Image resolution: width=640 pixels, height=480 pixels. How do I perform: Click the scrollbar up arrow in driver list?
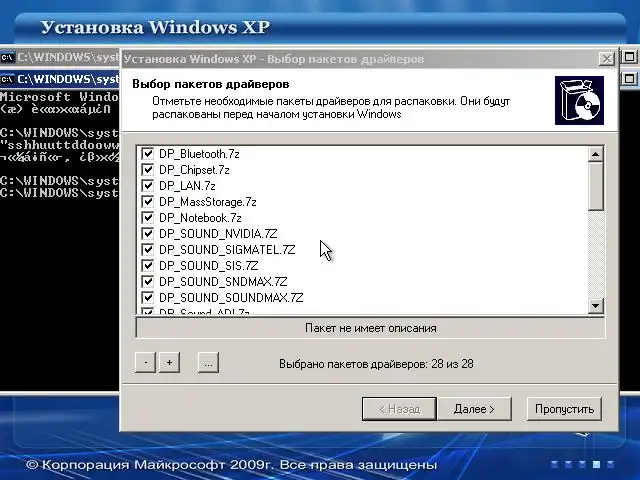[596, 154]
